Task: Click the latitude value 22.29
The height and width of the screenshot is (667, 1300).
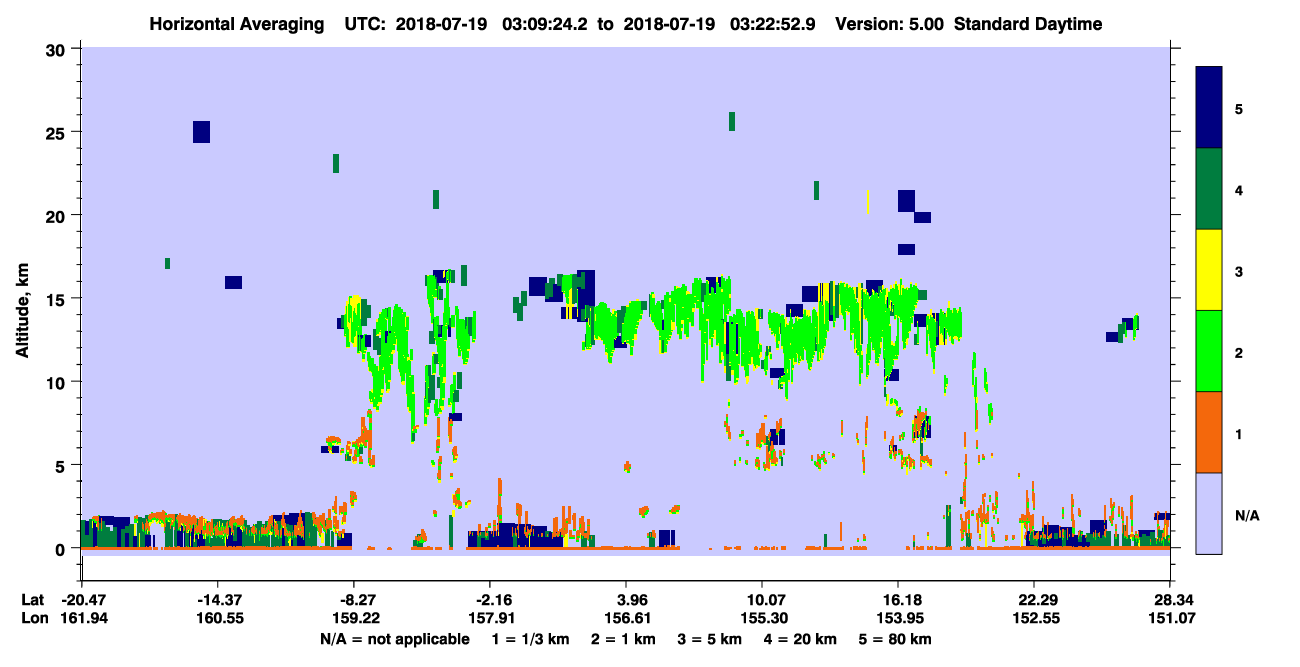Action: click(1033, 600)
